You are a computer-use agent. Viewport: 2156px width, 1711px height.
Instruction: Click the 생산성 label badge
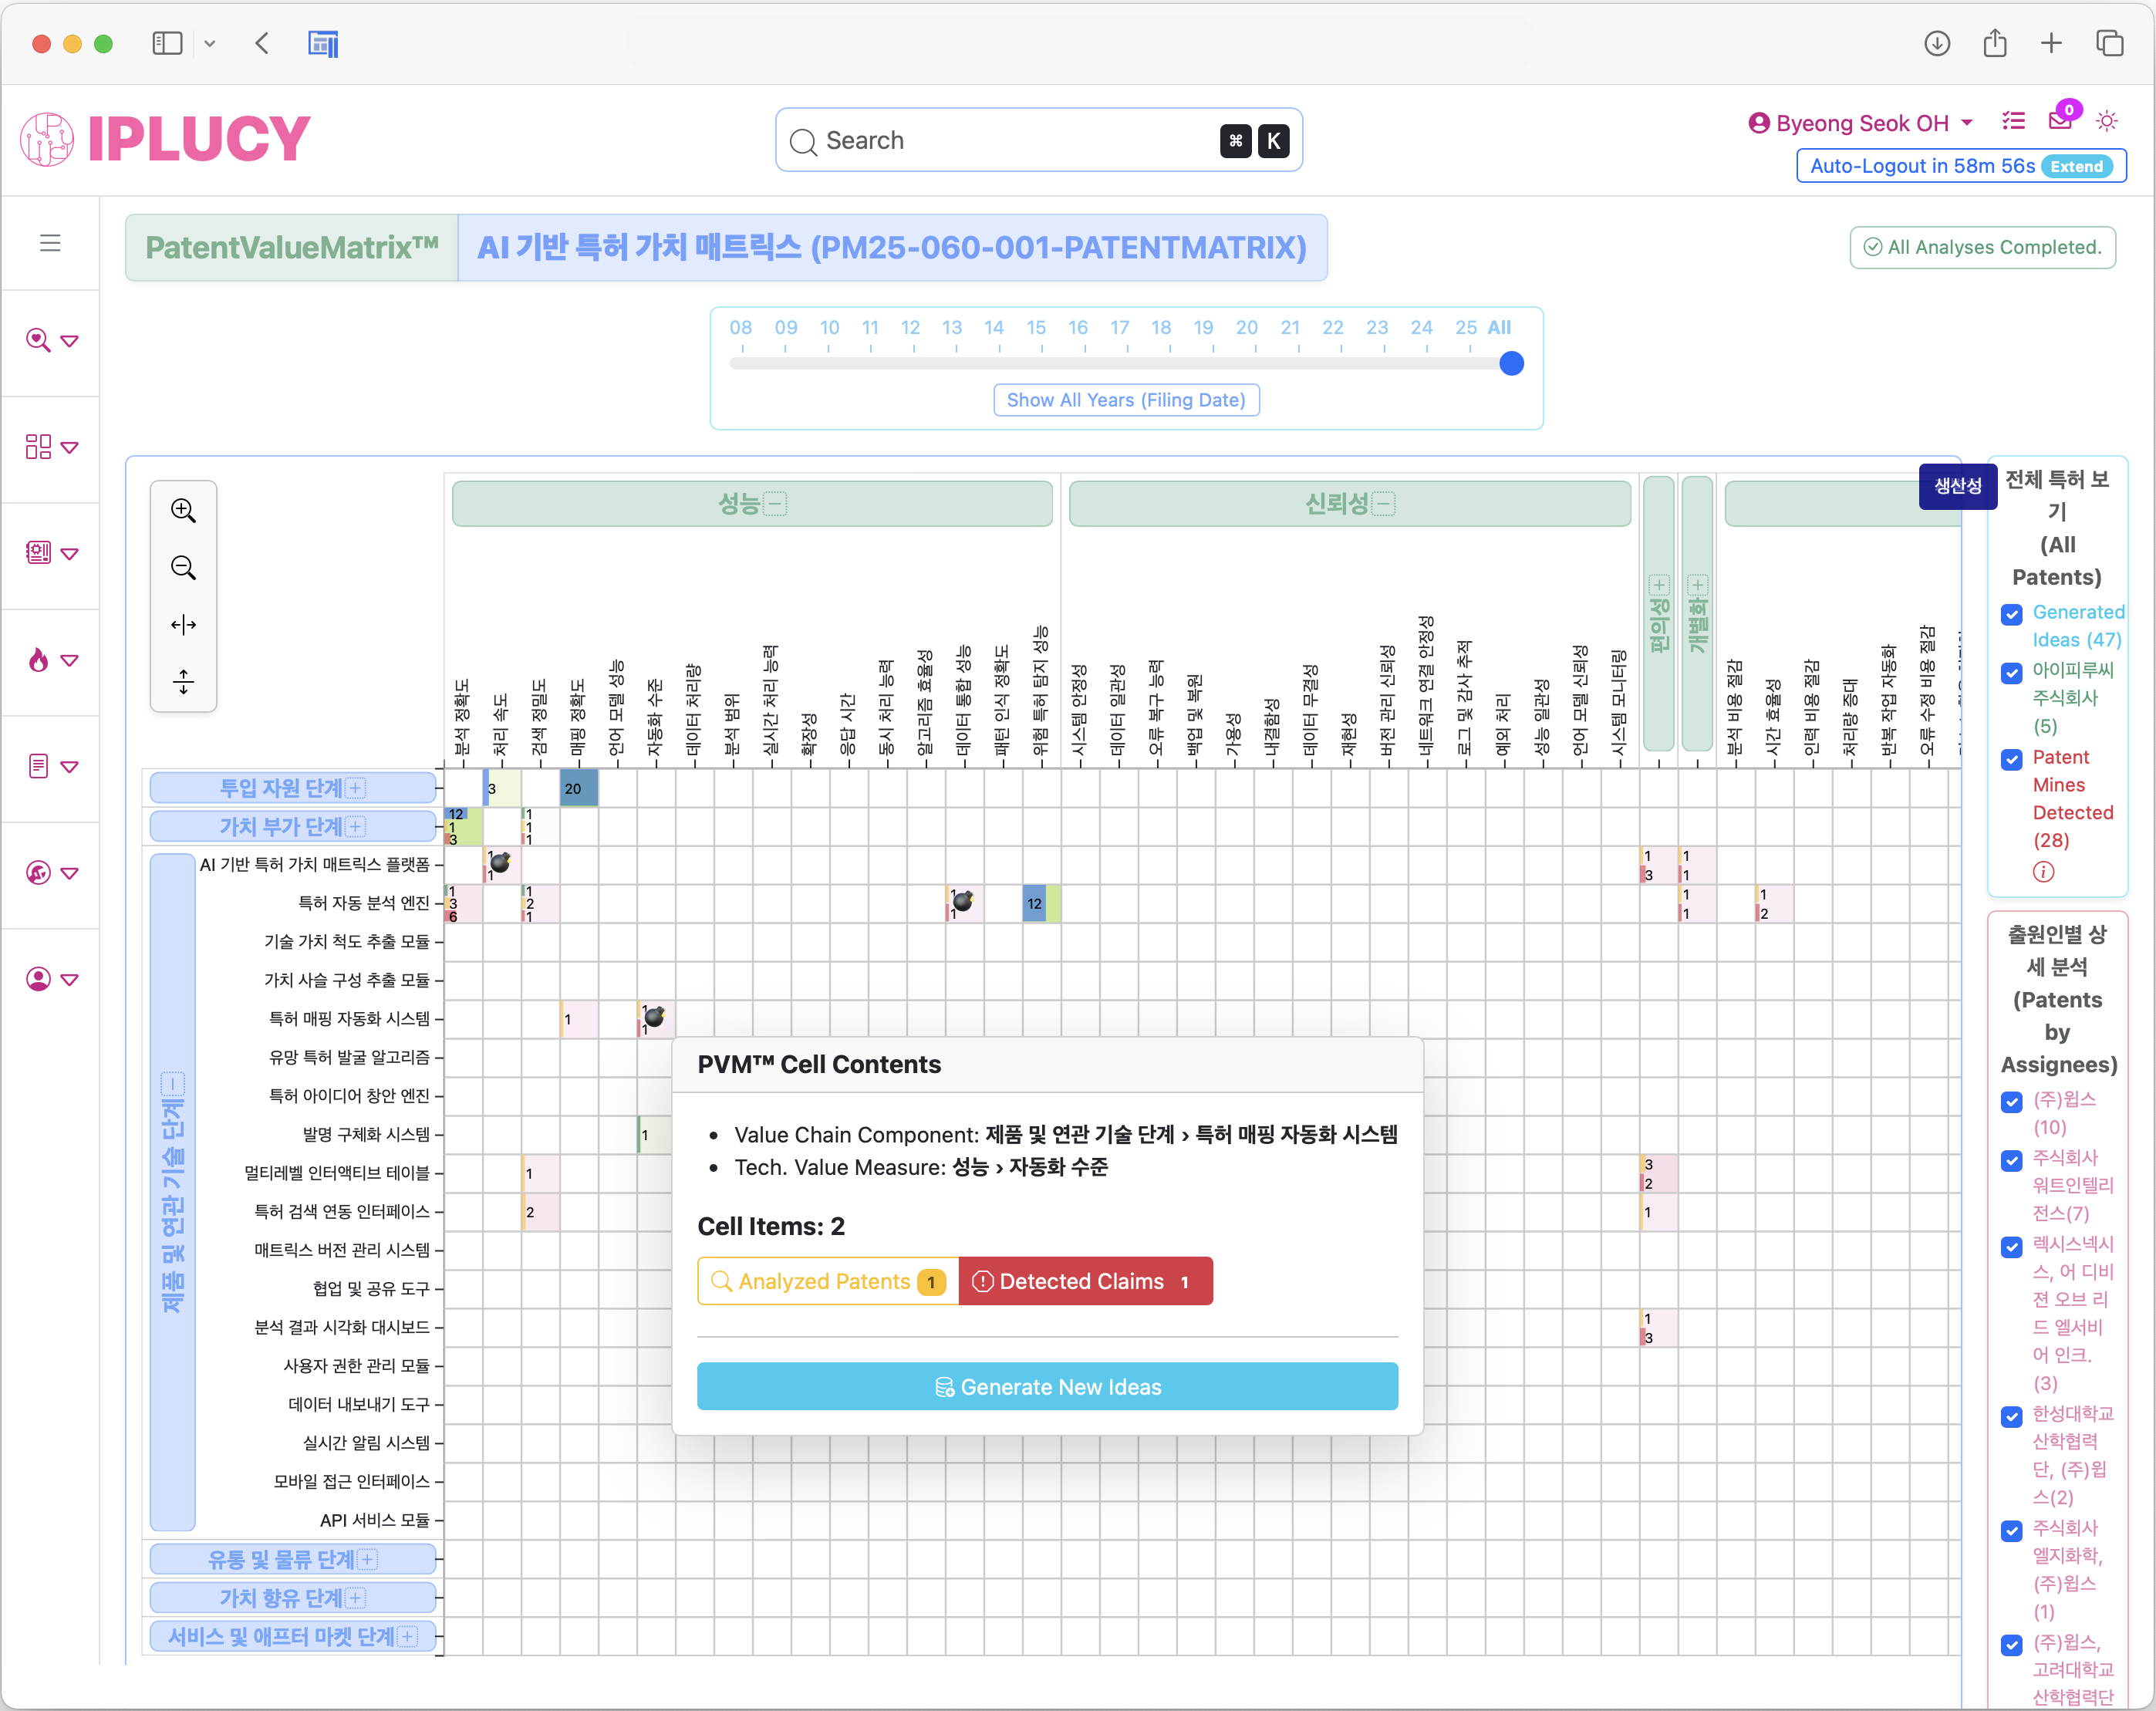[1957, 486]
